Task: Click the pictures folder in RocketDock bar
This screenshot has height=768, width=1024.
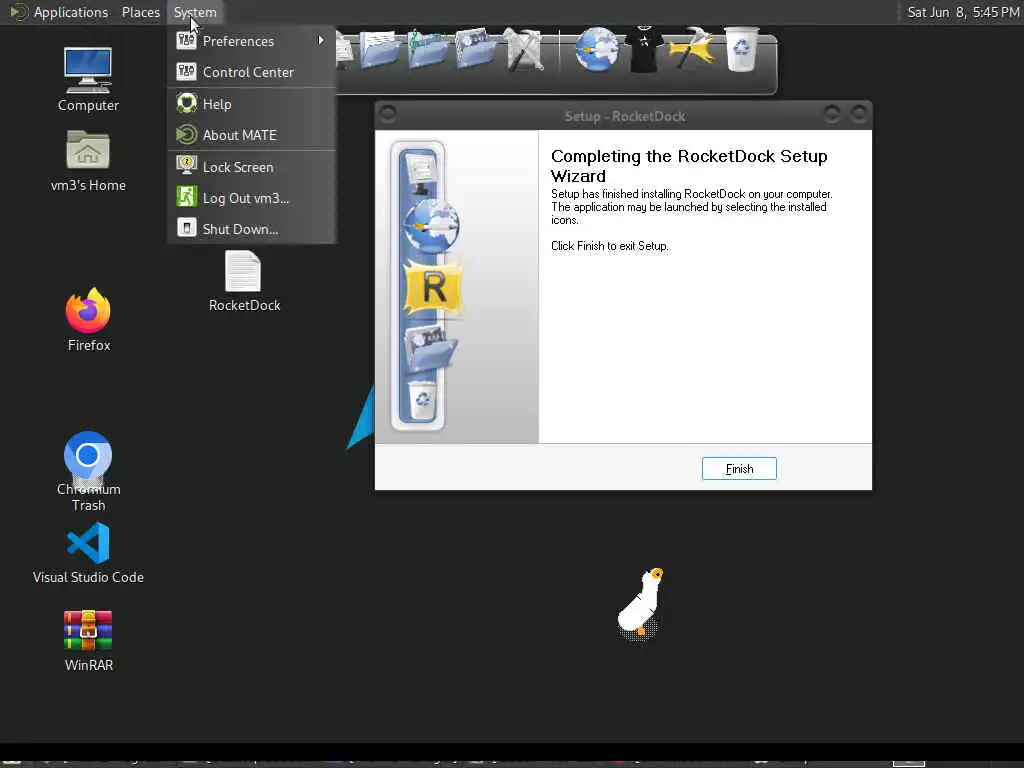Action: click(475, 49)
